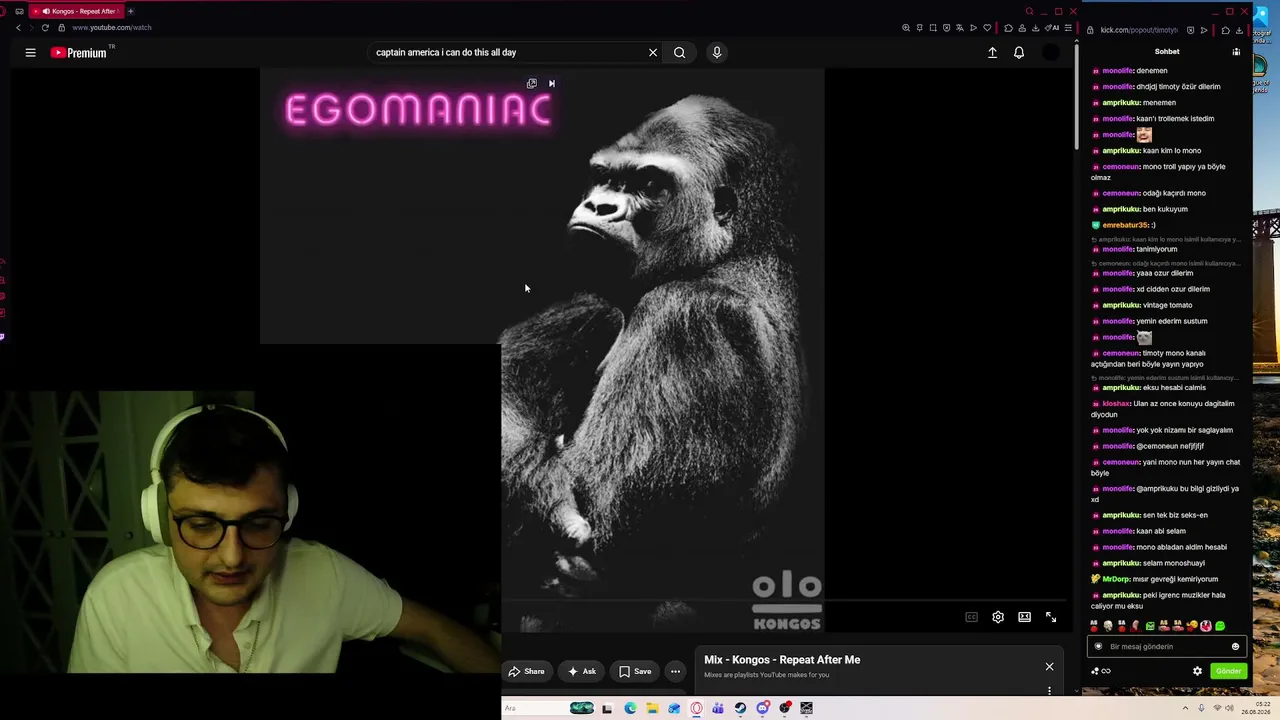Save the video to a playlist
Image resolution: width=1280 pixels, height=720 pixels.
click(635, 671)
